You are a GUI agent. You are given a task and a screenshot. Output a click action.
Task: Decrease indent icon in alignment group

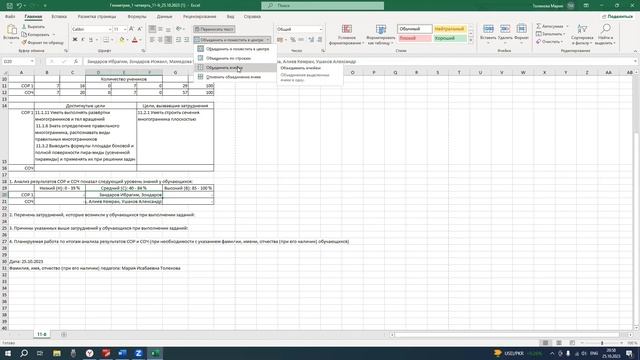click(178, 40)
